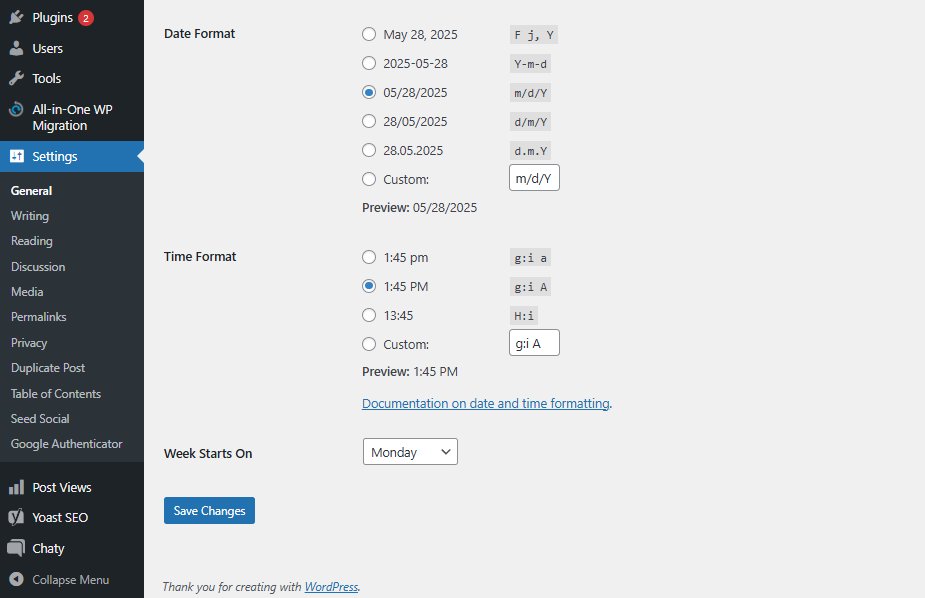Focus the custom time format input box

click(x=534, y=344)
